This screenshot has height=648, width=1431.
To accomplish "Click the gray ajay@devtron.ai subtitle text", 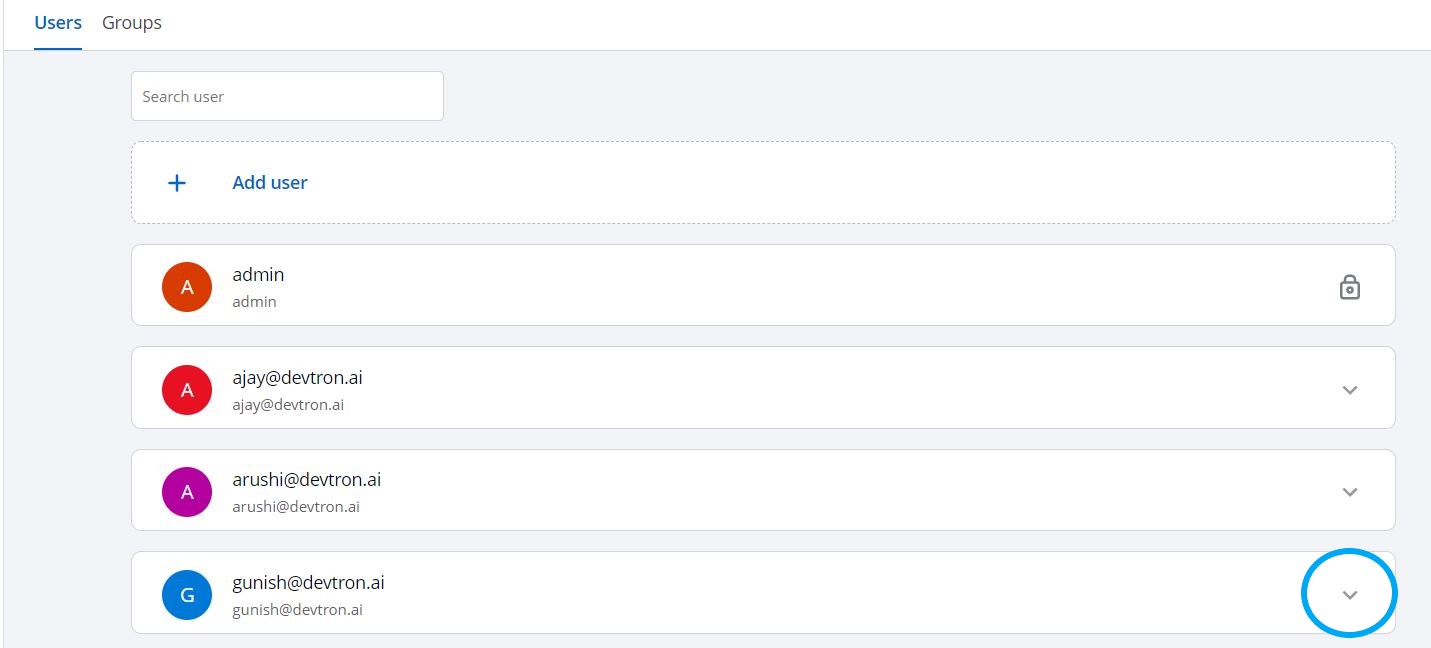I will pyautogui.click(x=288, y=405).
